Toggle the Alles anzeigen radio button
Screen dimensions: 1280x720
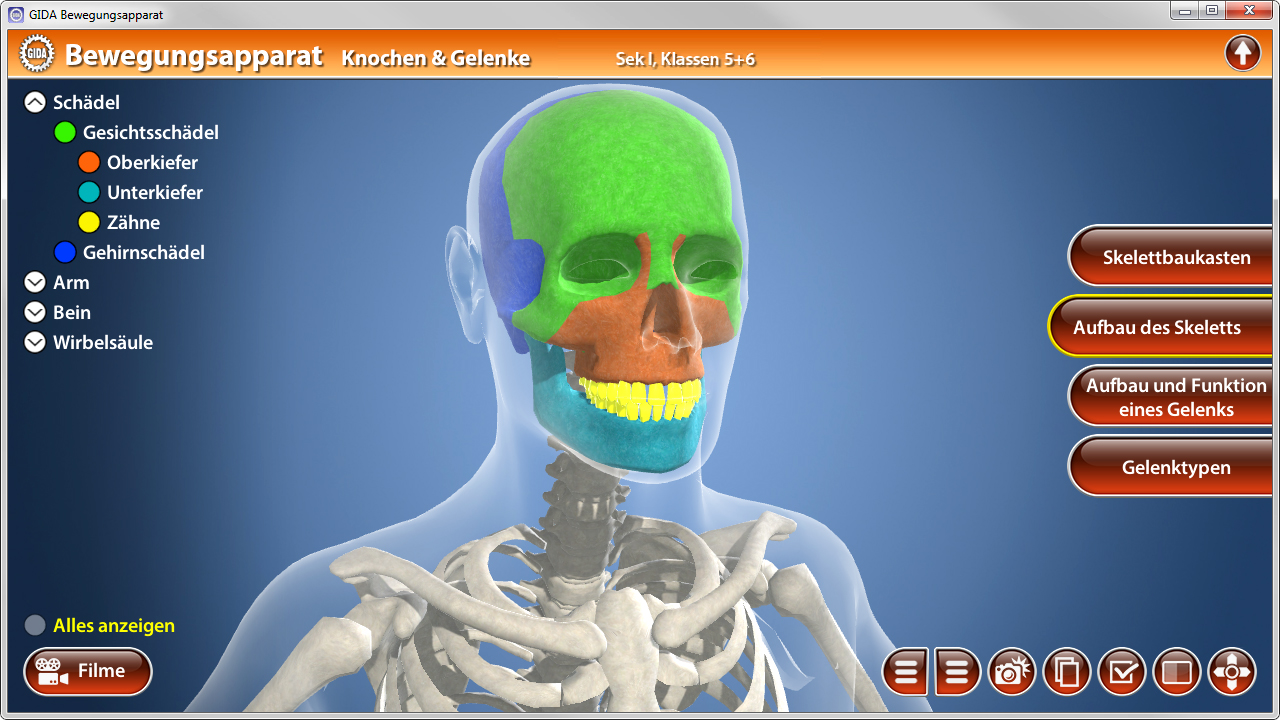click(x=35, y=626)
